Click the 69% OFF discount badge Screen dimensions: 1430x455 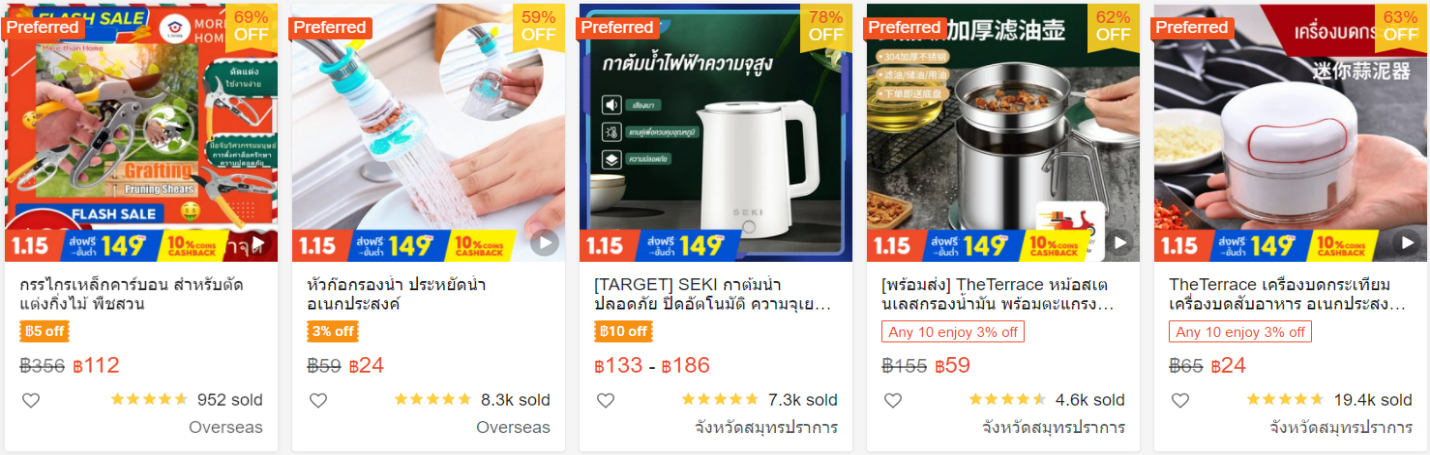click(x=251, y=26)
